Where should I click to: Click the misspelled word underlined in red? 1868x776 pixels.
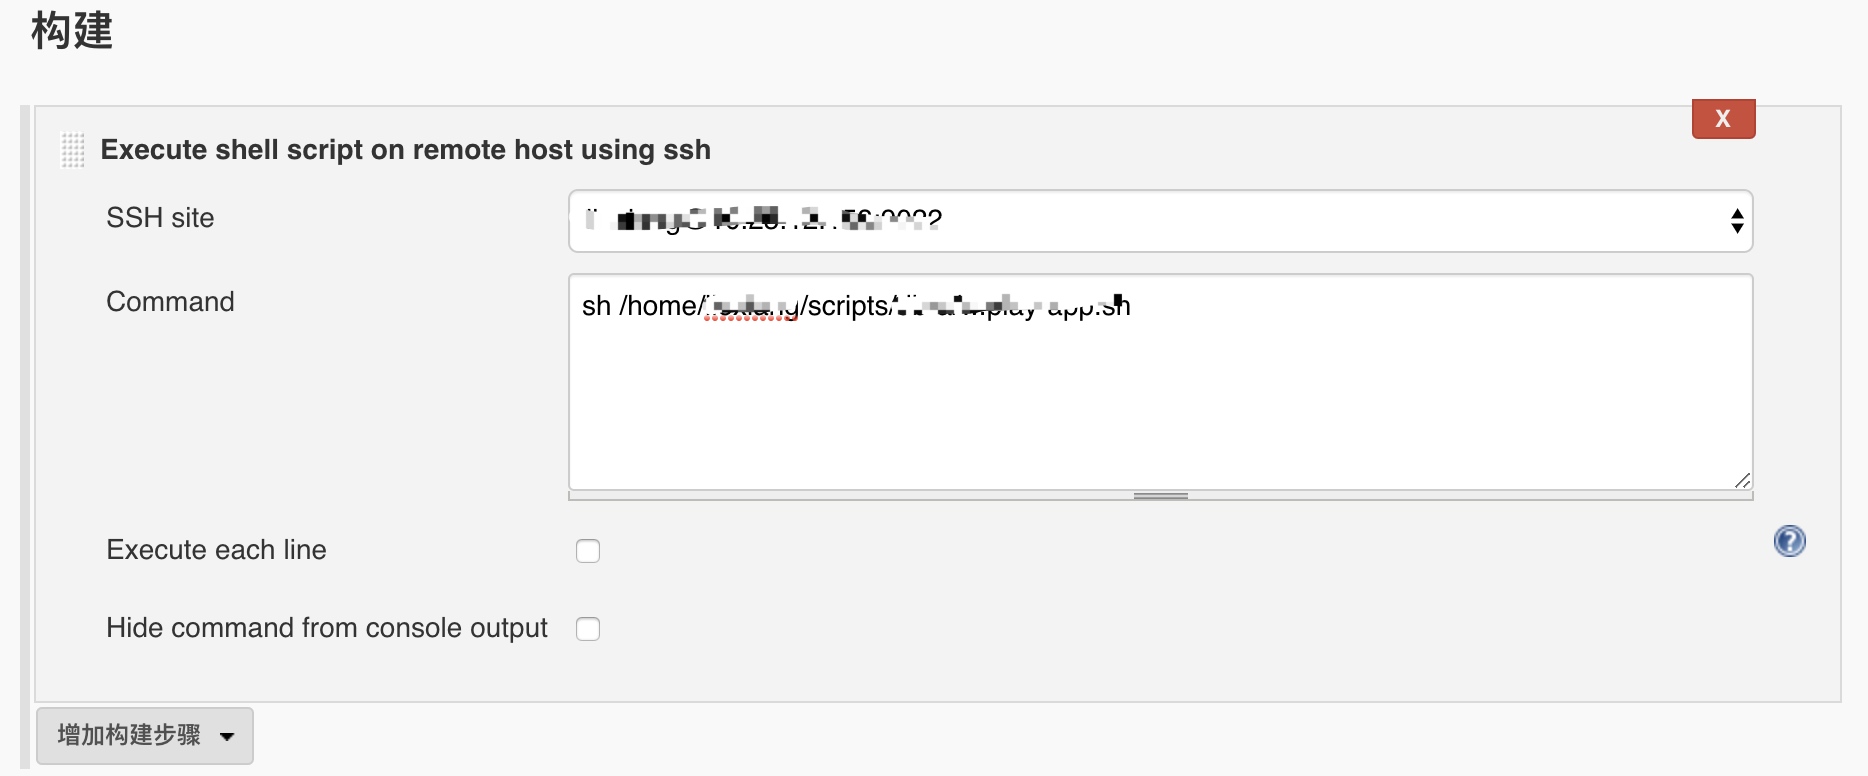point(750,308)
